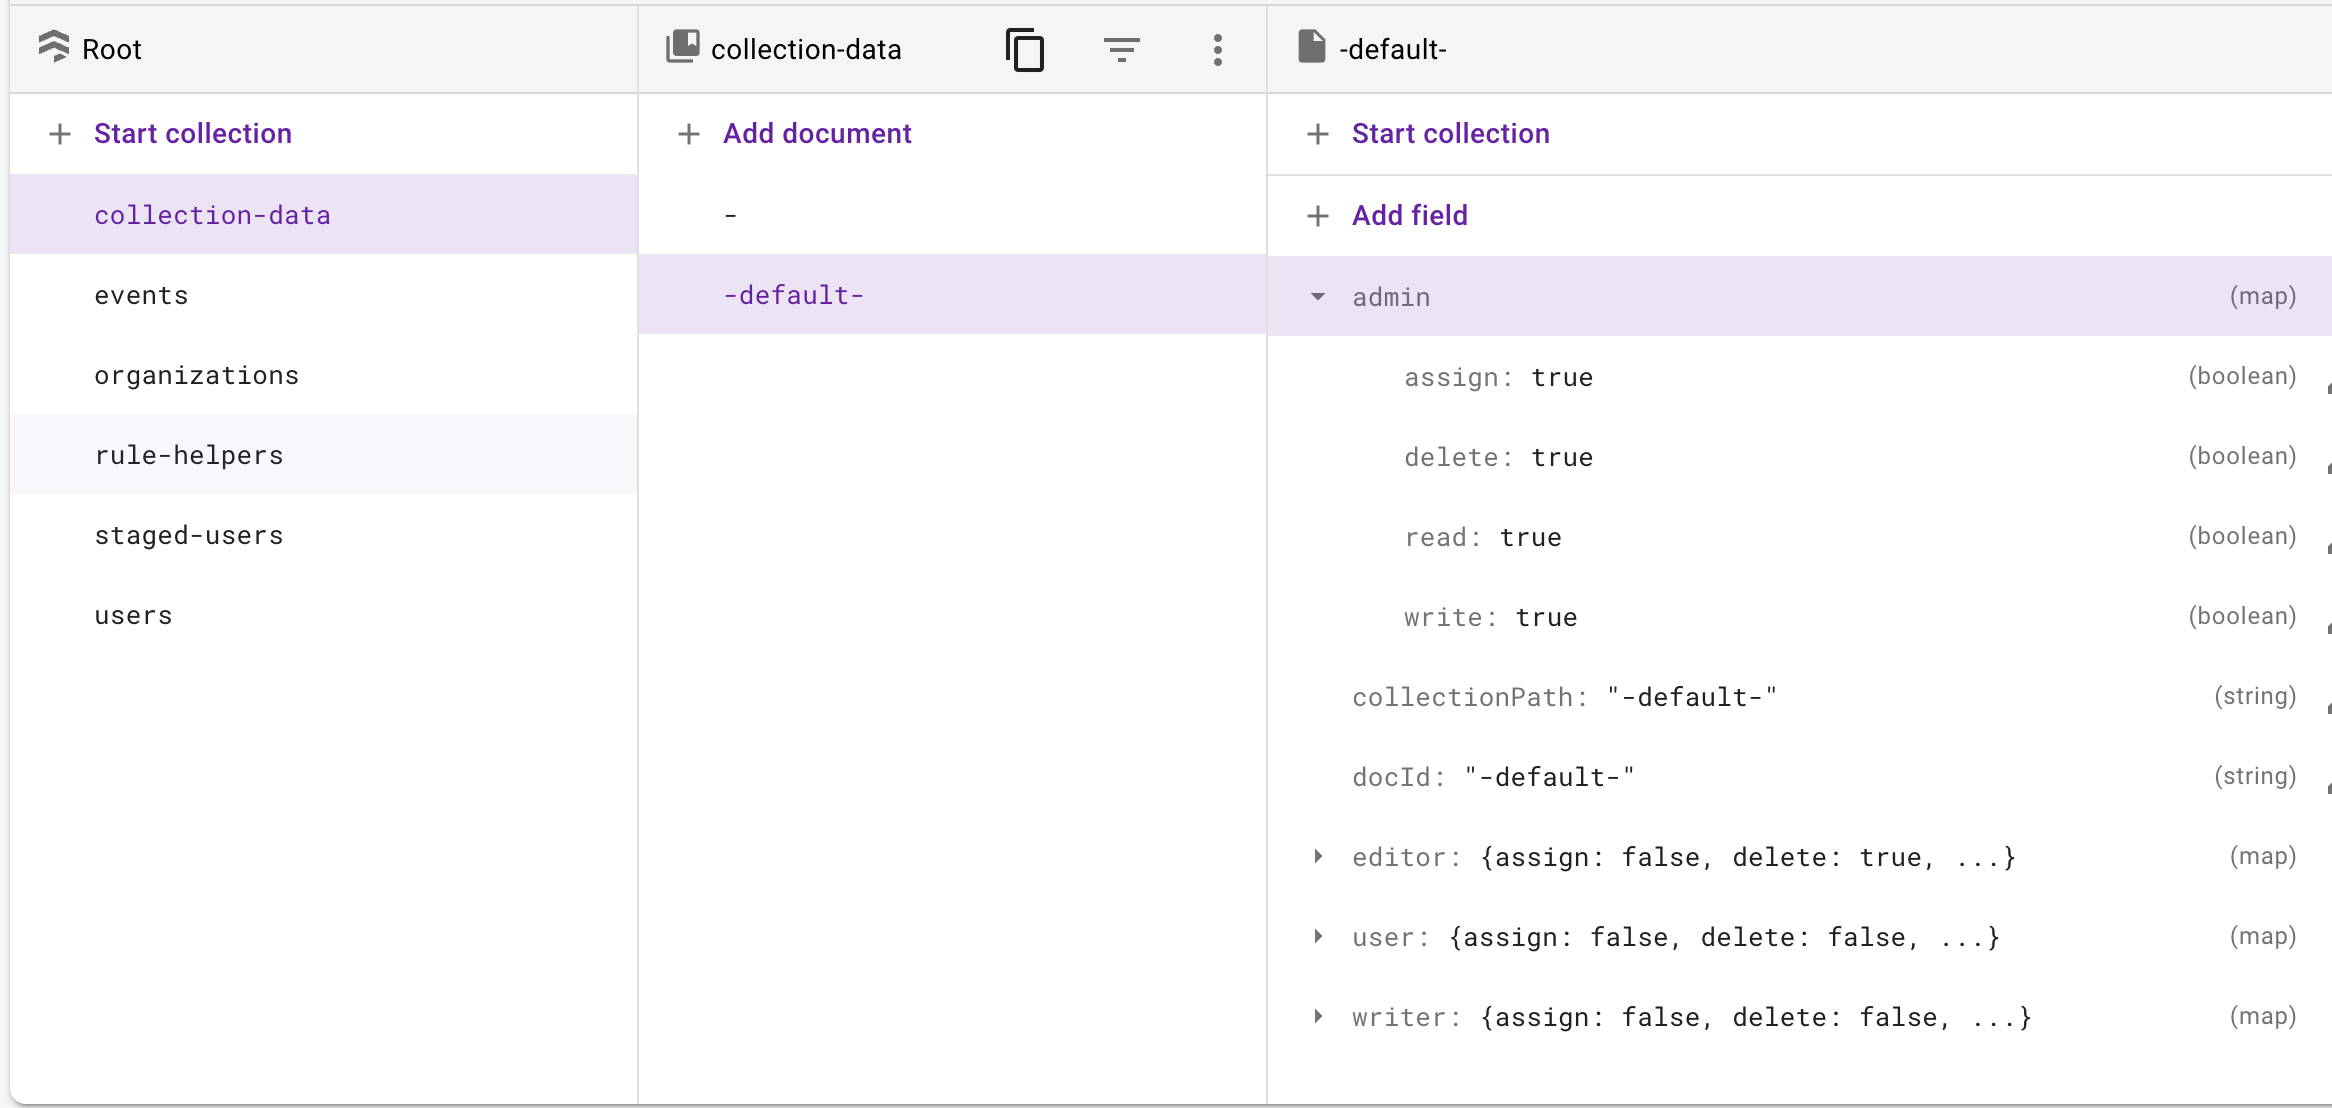
Task: Collapse the admin map field
Action: (1318, 297)
